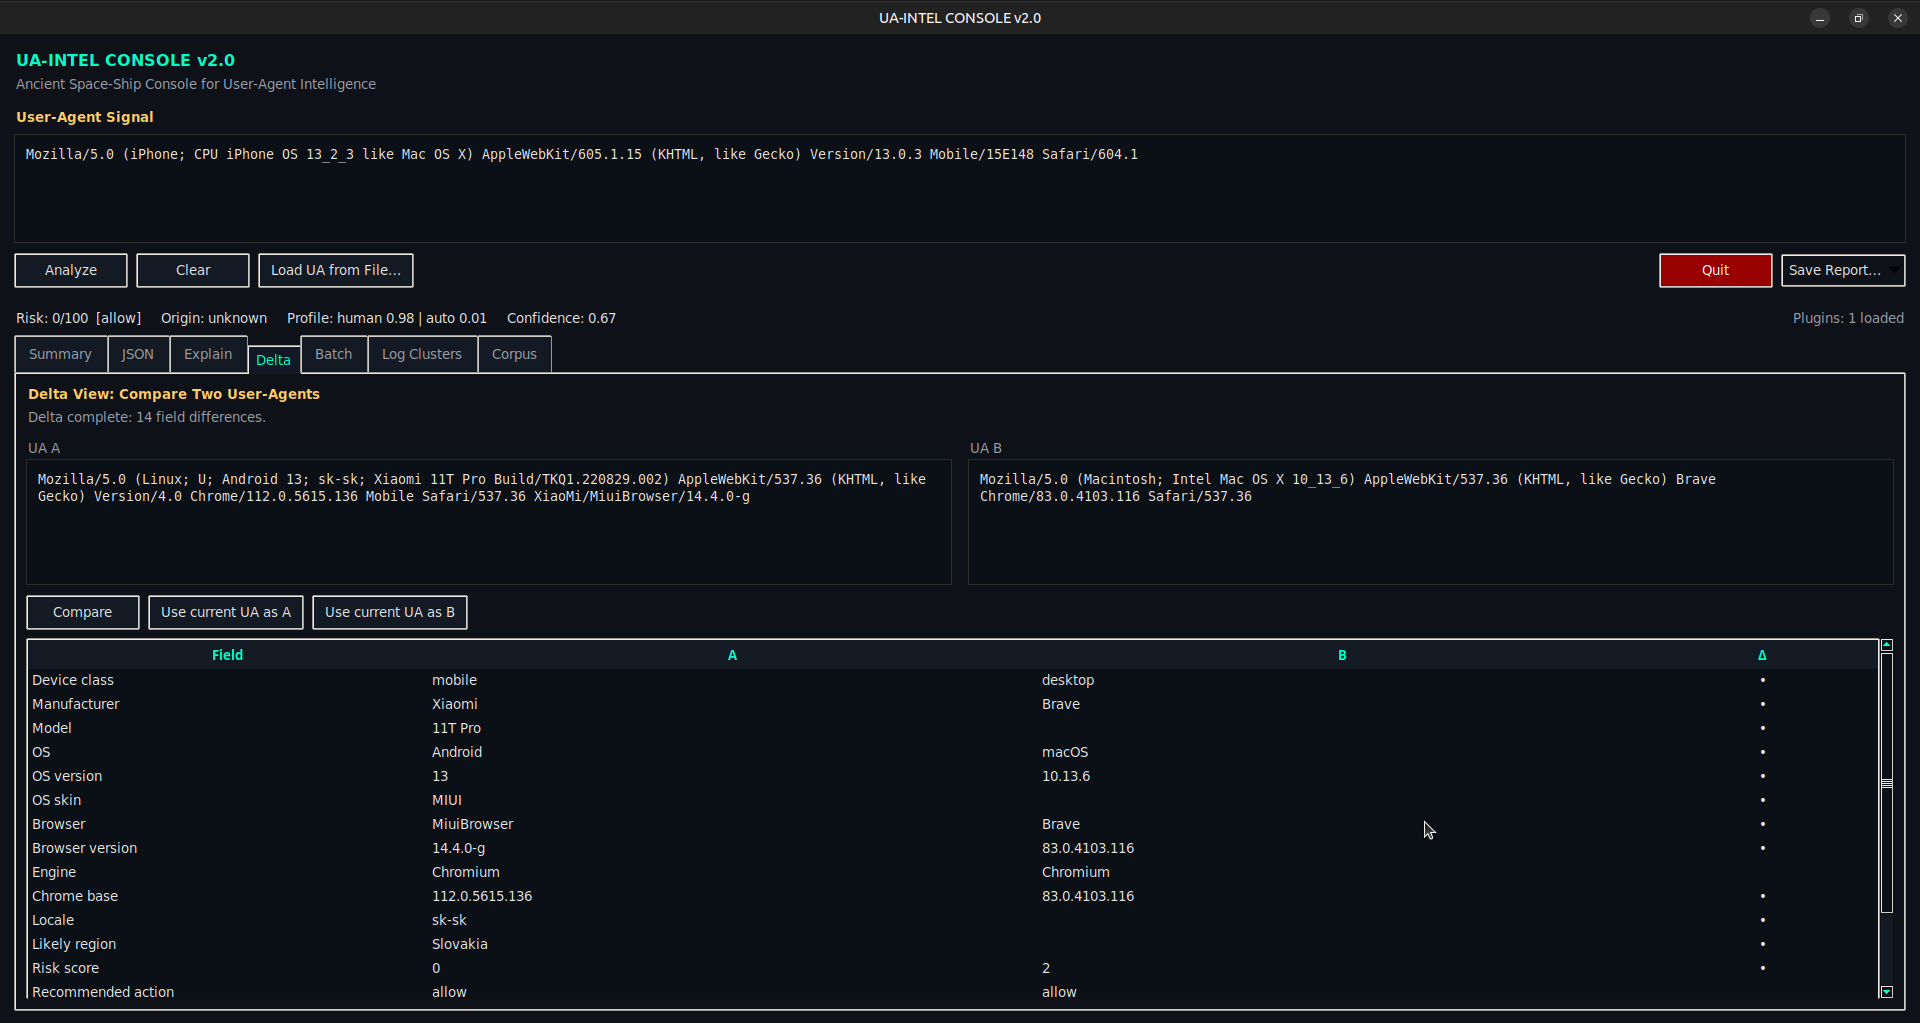This screenshot has height=1023, width=1920.
Task: Switch to the Corpus tab
Action: tap(514, 354)
